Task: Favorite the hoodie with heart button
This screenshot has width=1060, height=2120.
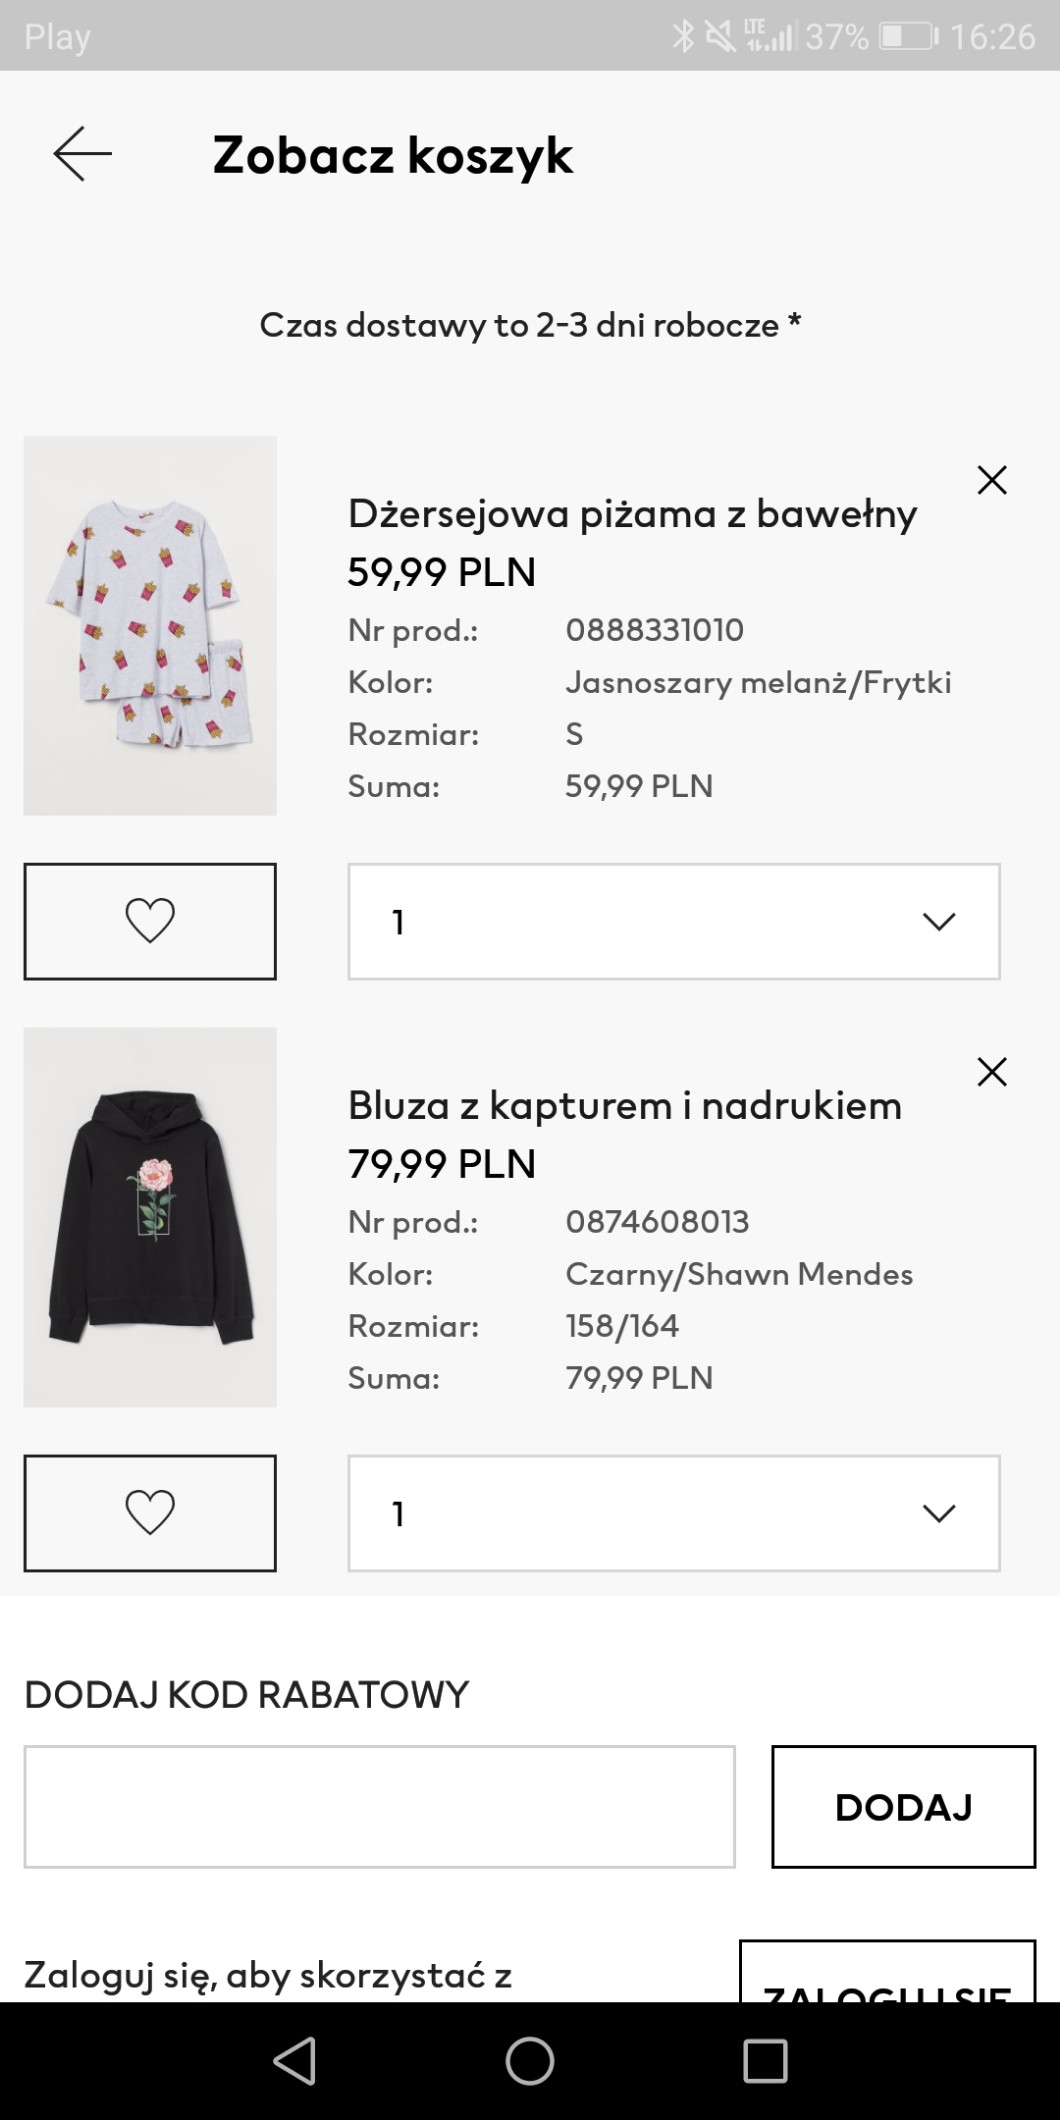Action: click(150, 1512)
